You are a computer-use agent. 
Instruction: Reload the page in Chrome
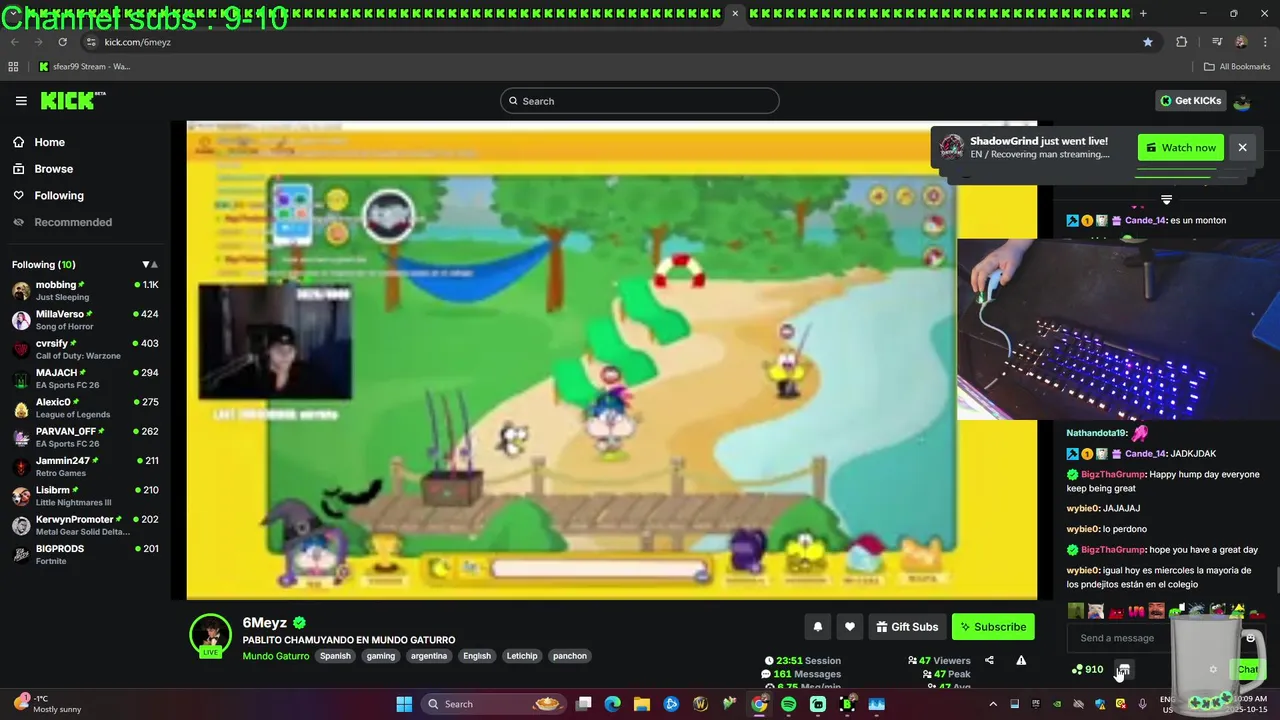tap(62, 42)
